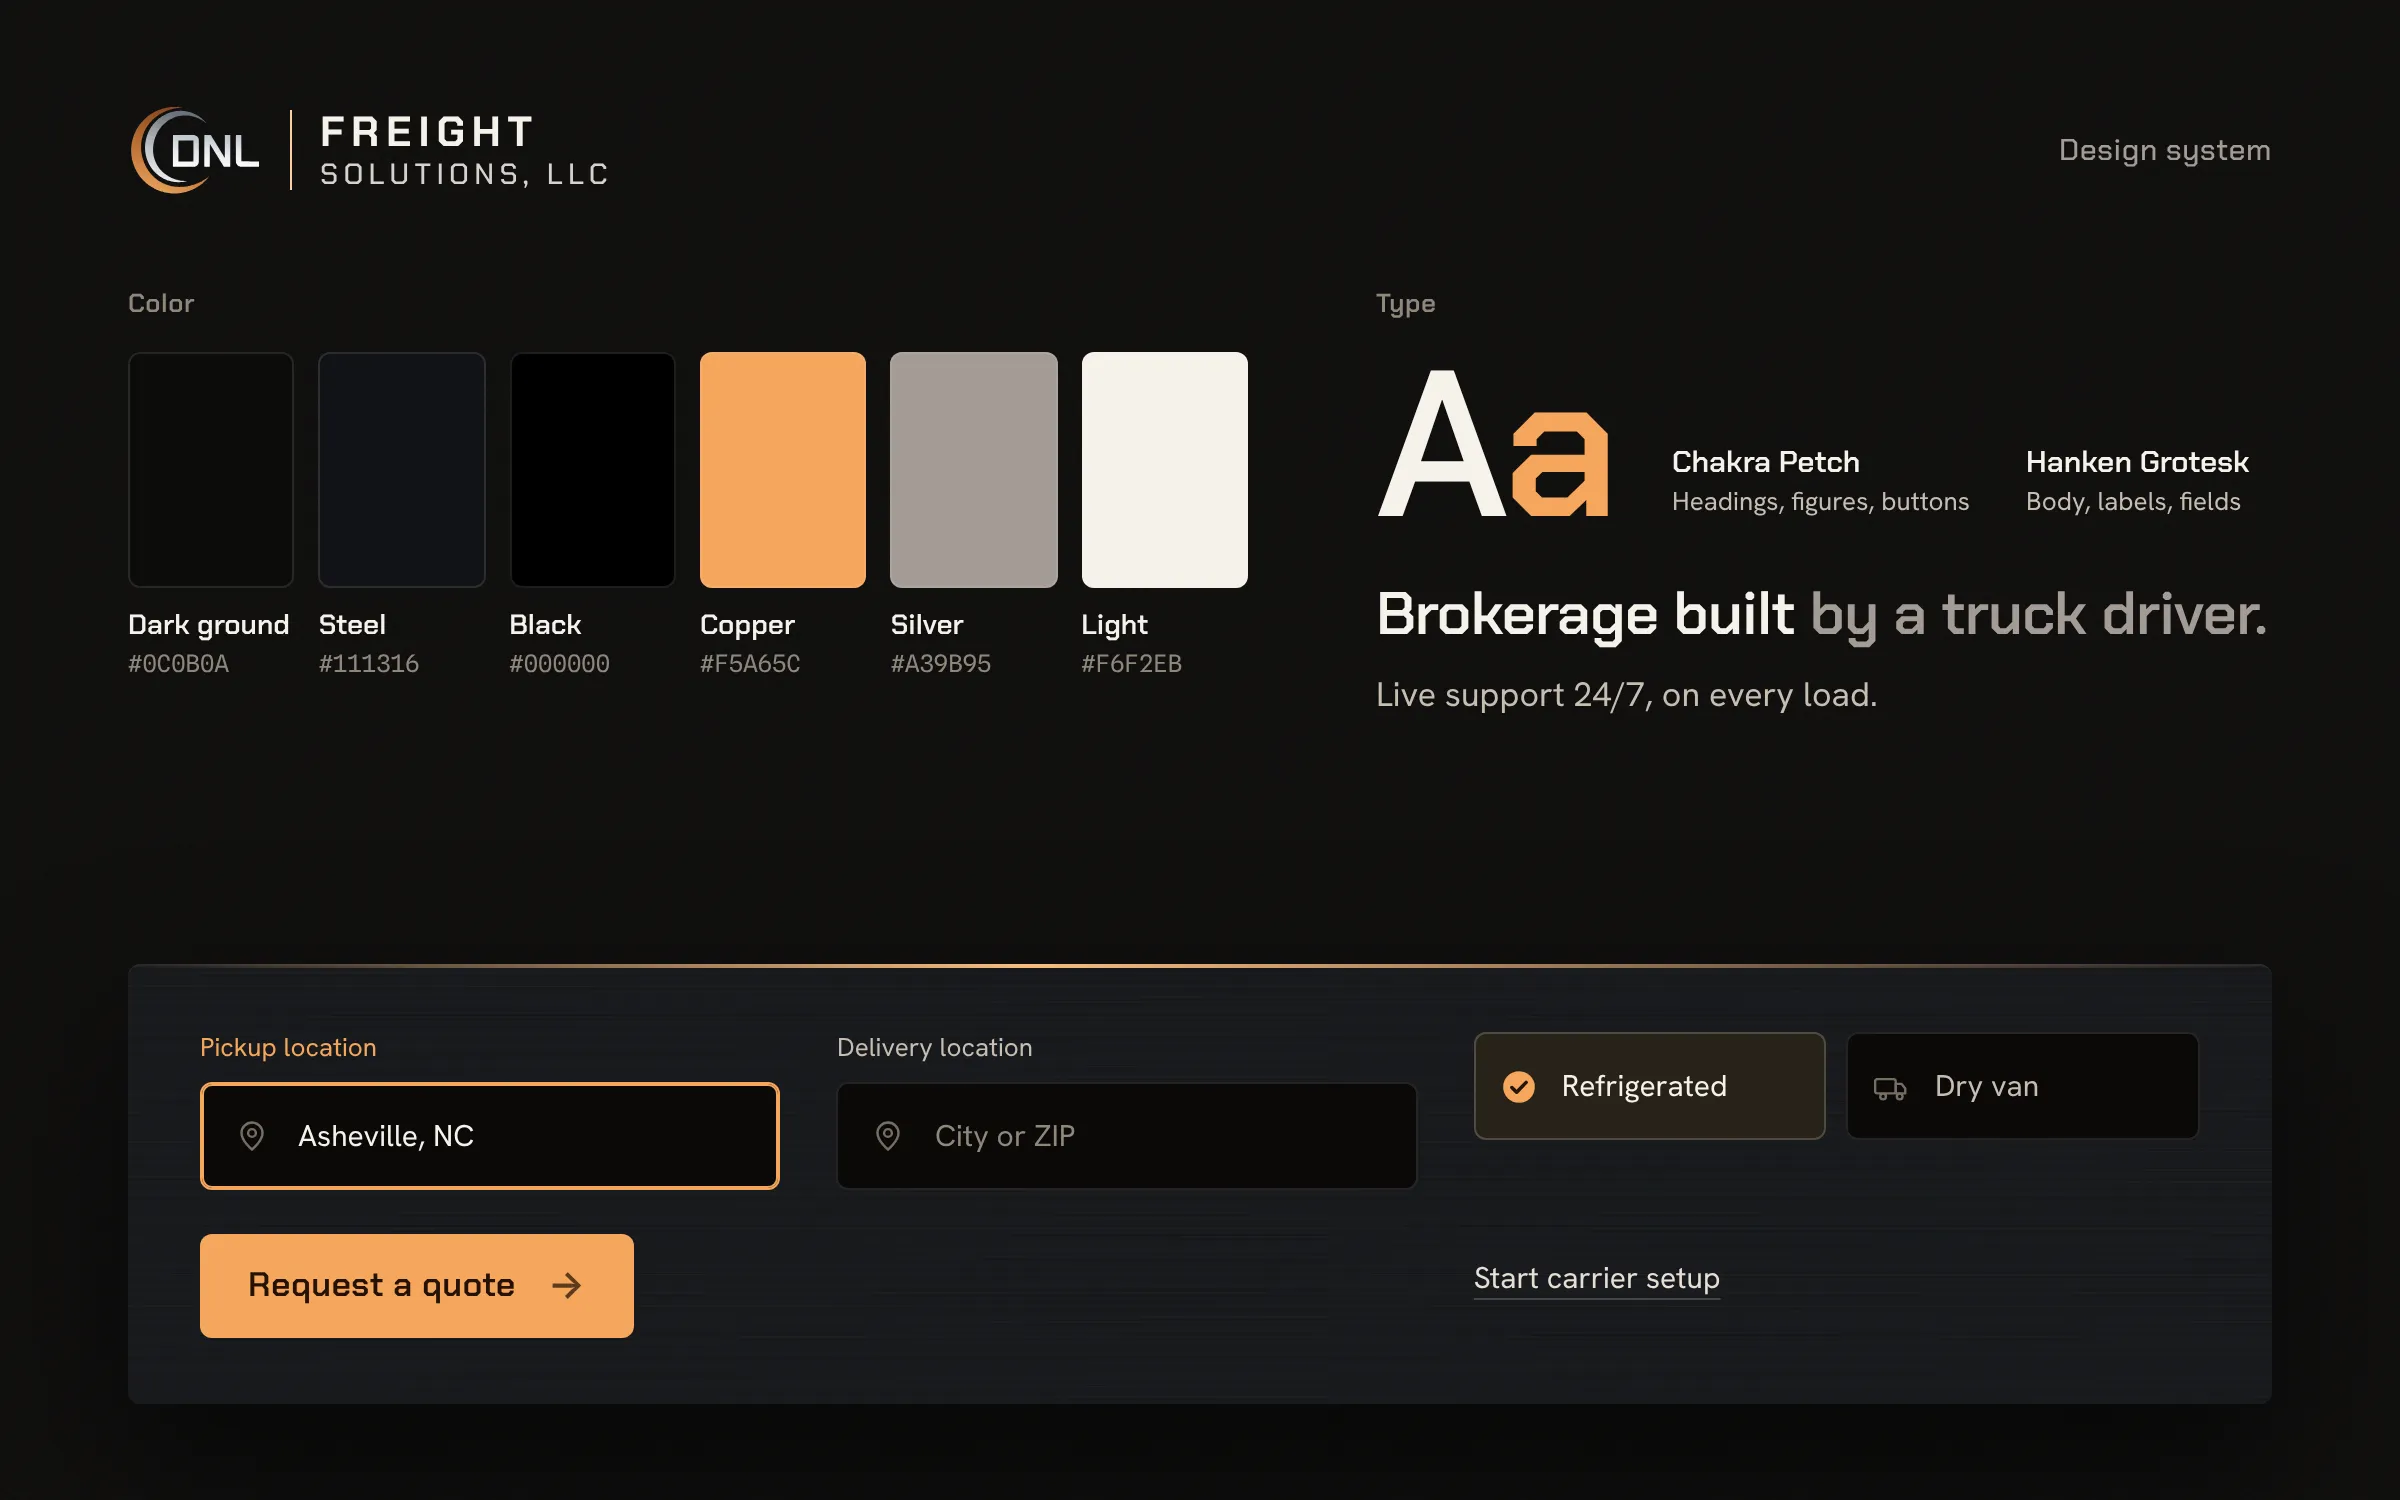Click the DNL crescent logo mark
The image size is (2400, 1500).
(x=195, y=150)
